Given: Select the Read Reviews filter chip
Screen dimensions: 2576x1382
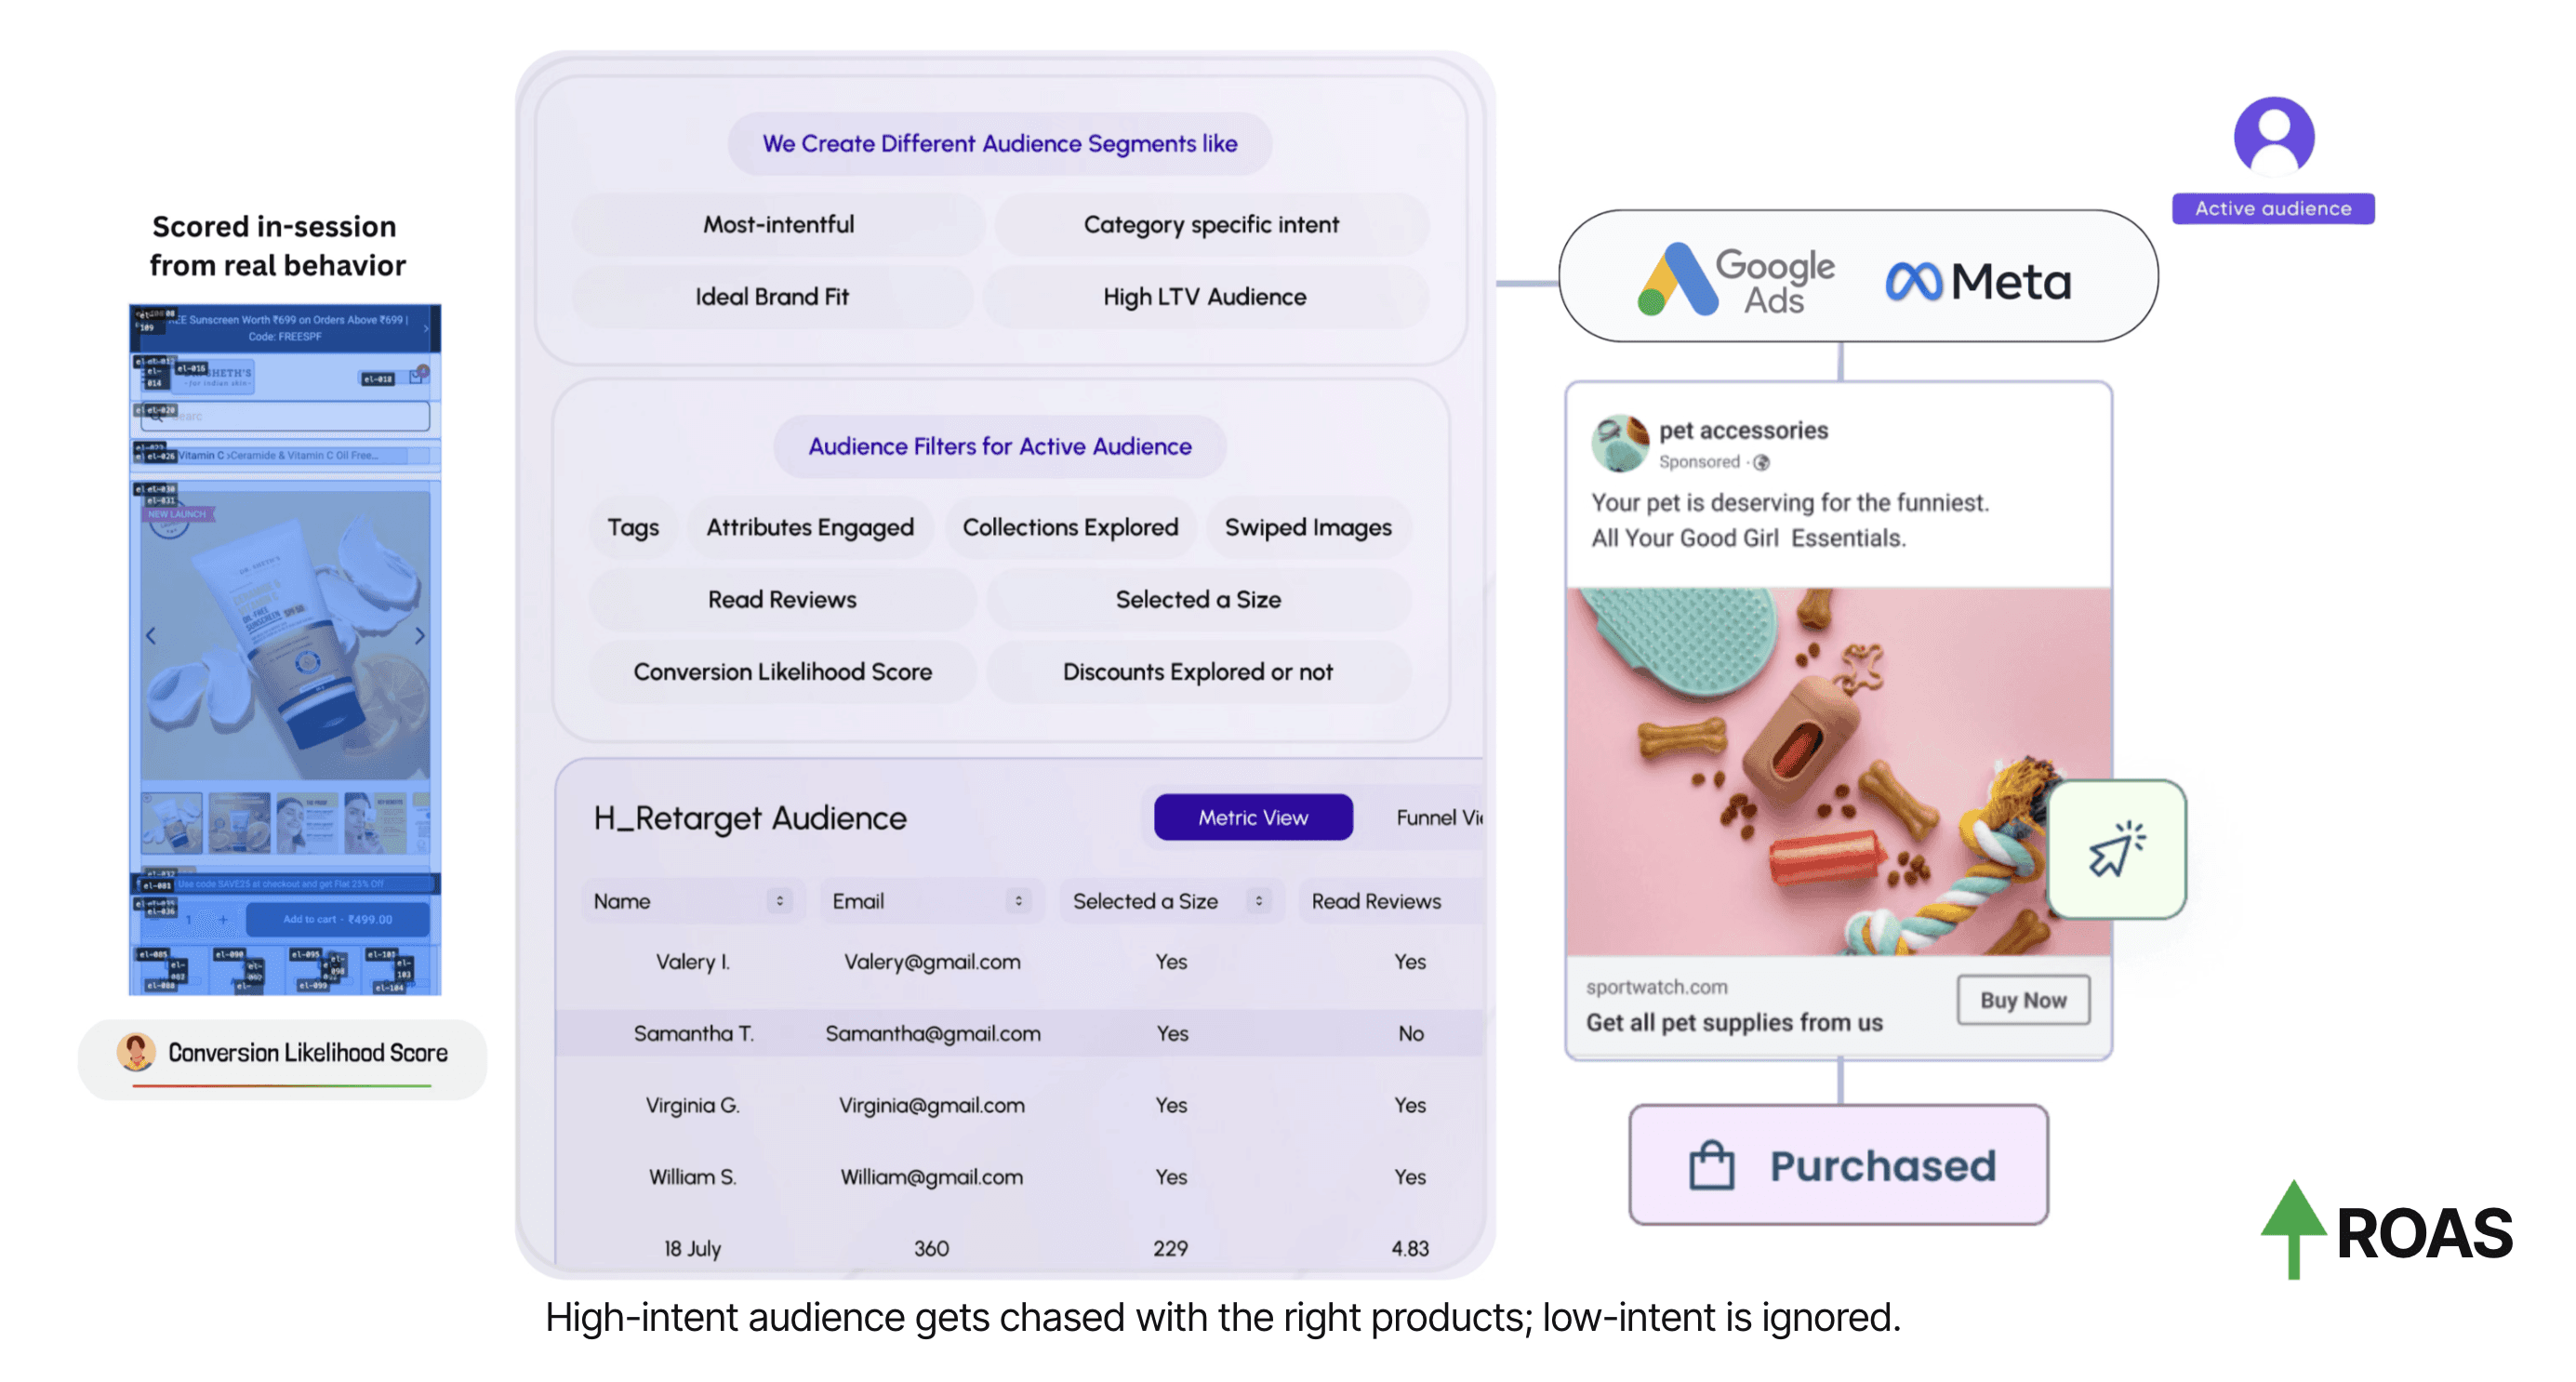Looking at the screenshot, I should 781,599.
